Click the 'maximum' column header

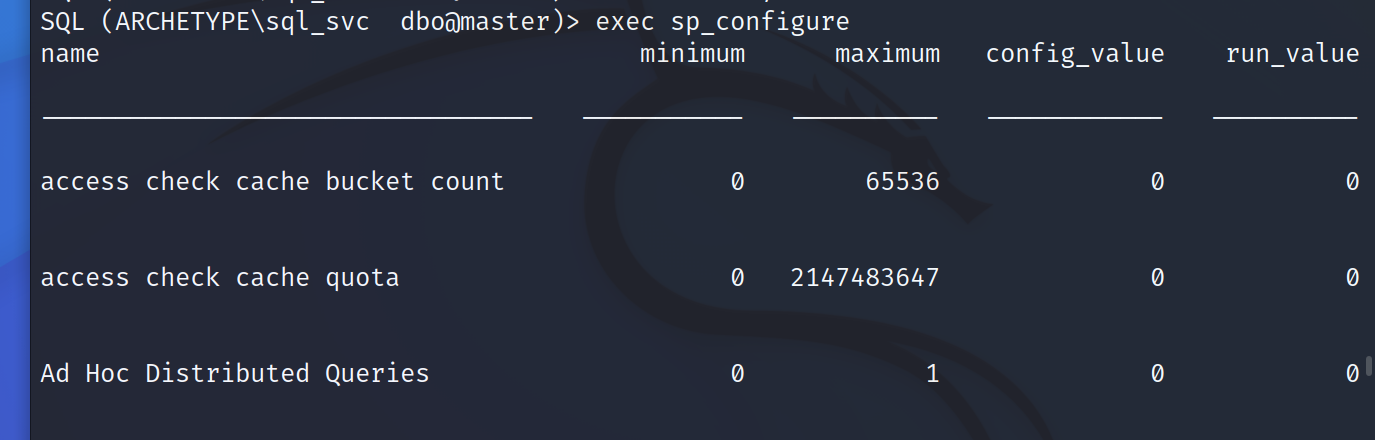click(x=887, y=53)
